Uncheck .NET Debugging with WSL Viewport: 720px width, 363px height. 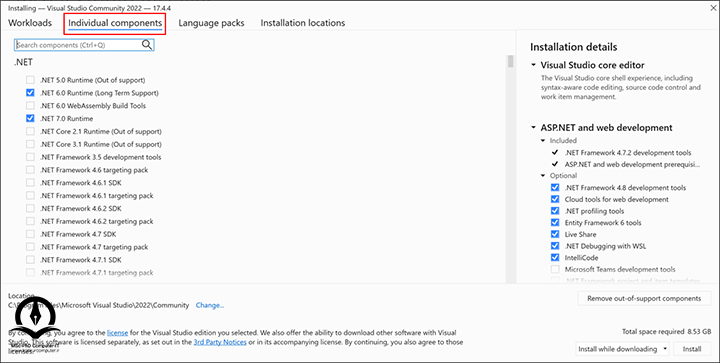555,246
